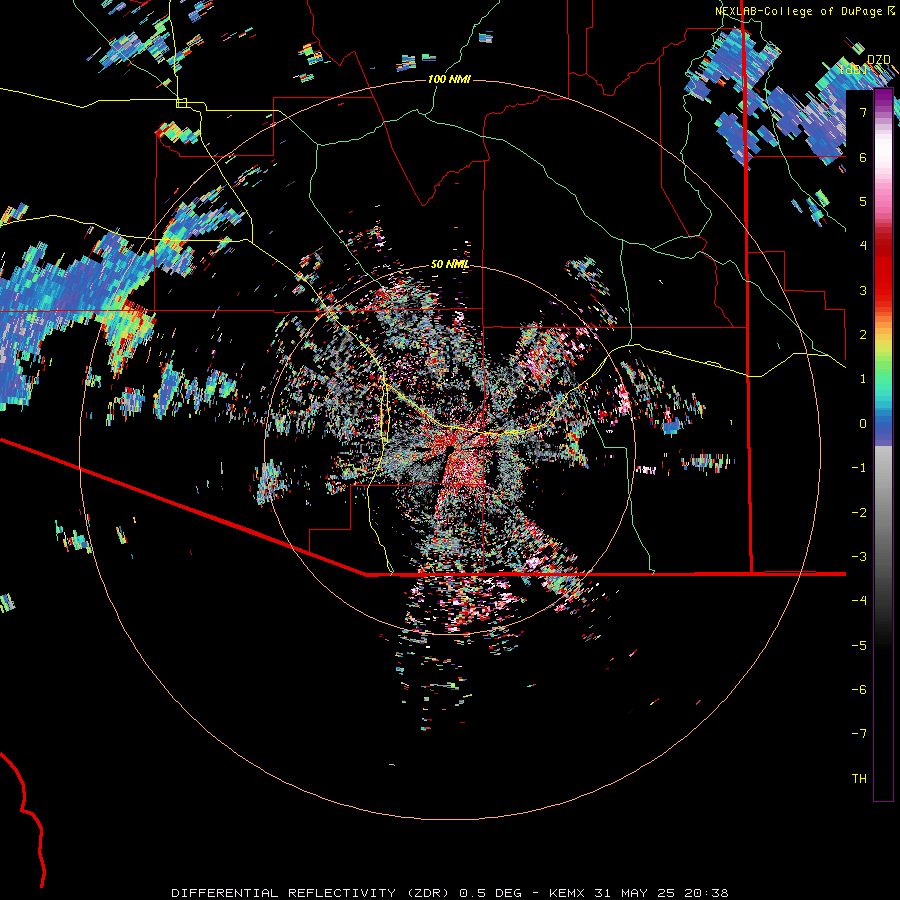
Task: Click the 50 NMI range ring label
Action: (x=450, y=264)
